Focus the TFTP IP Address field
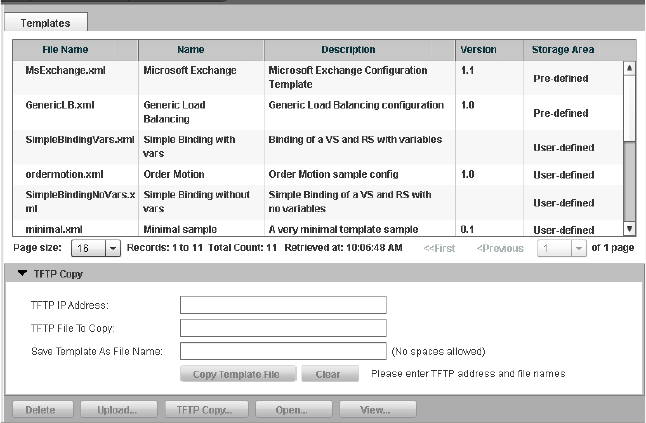This screenshot has height=423, width=646. tap(283, 305)
